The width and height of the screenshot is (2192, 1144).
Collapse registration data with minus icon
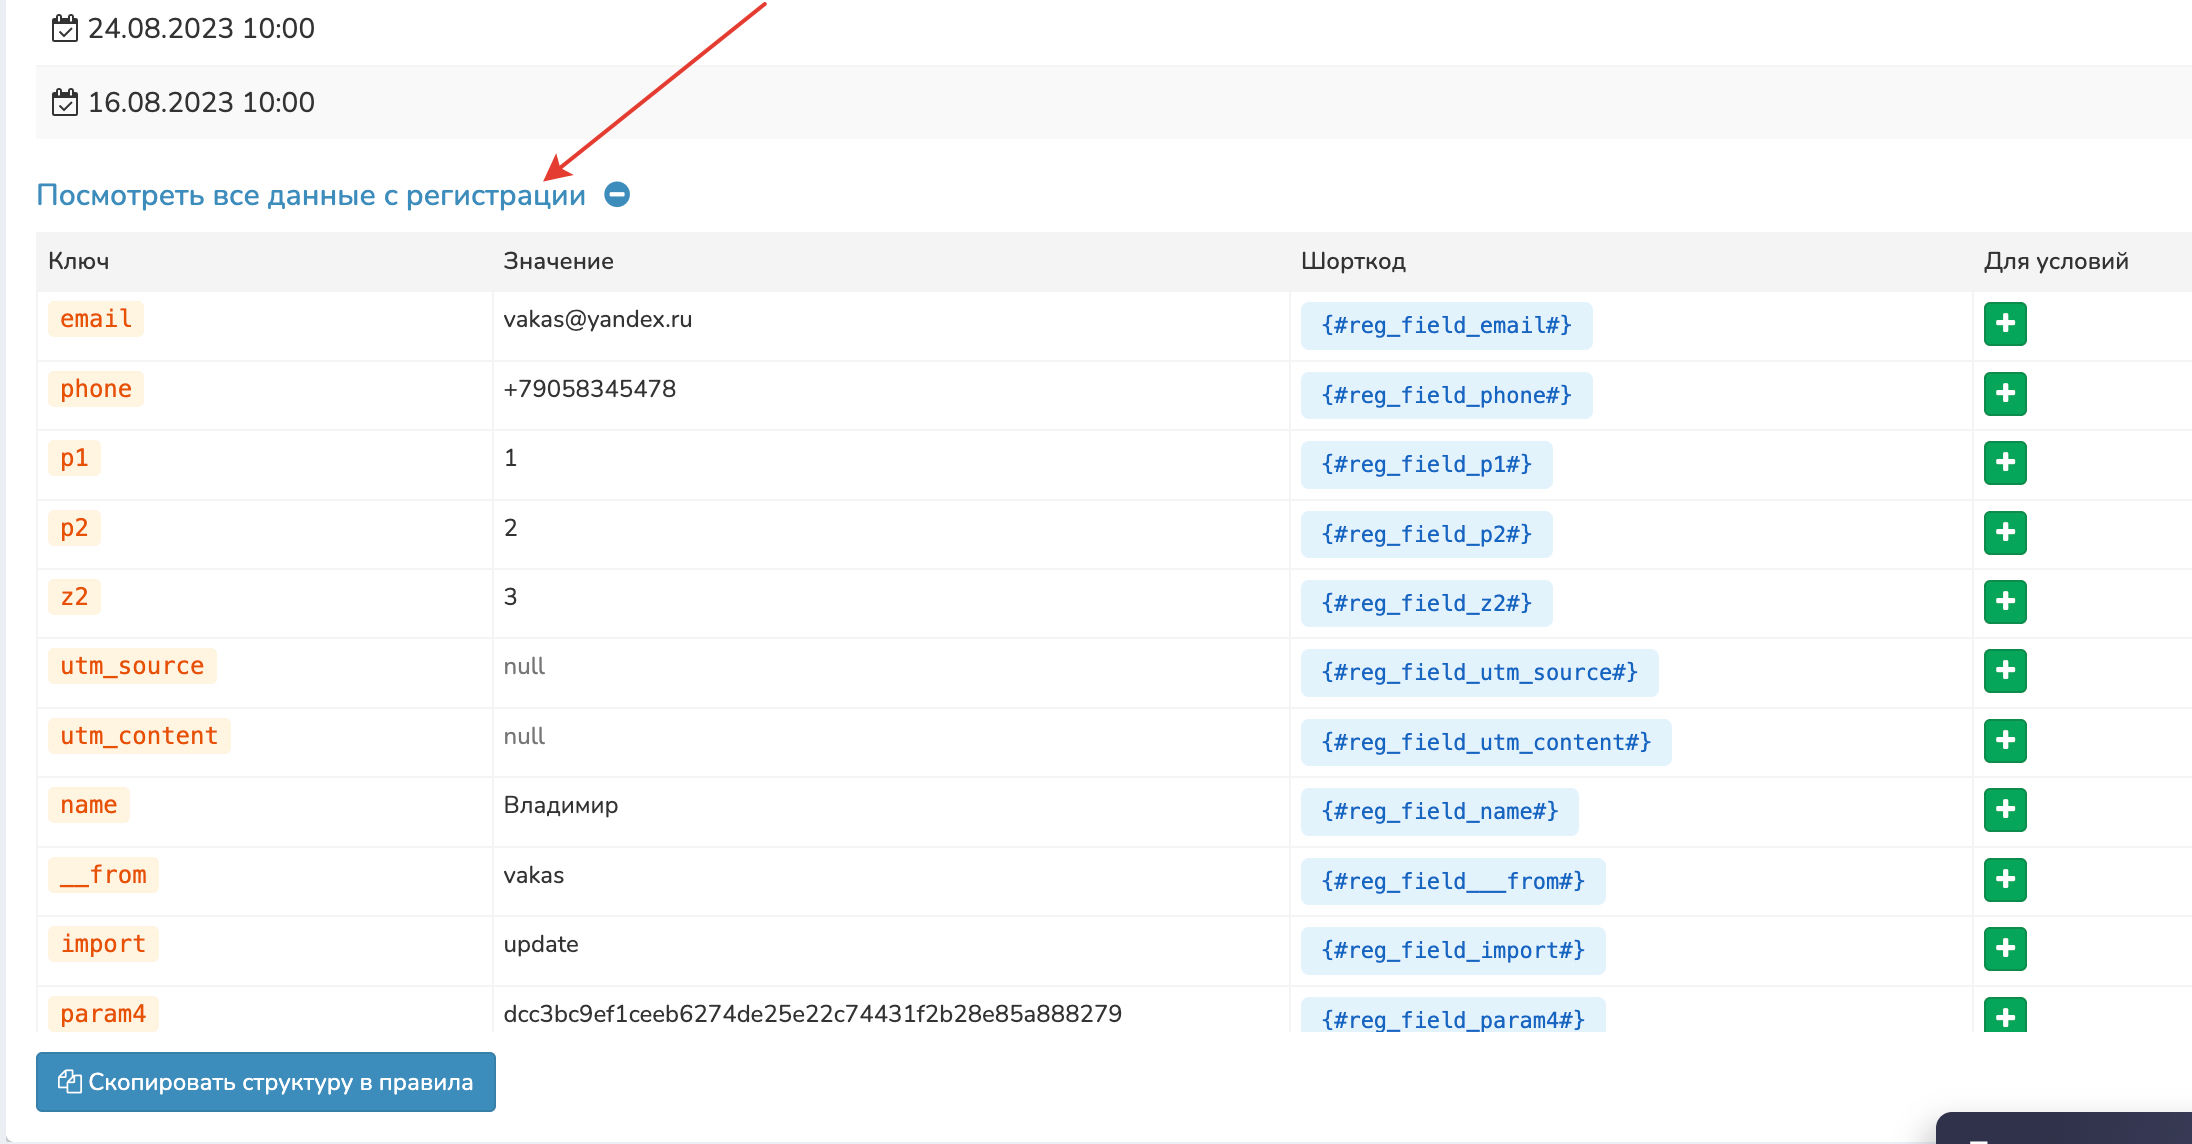point(617,194)
